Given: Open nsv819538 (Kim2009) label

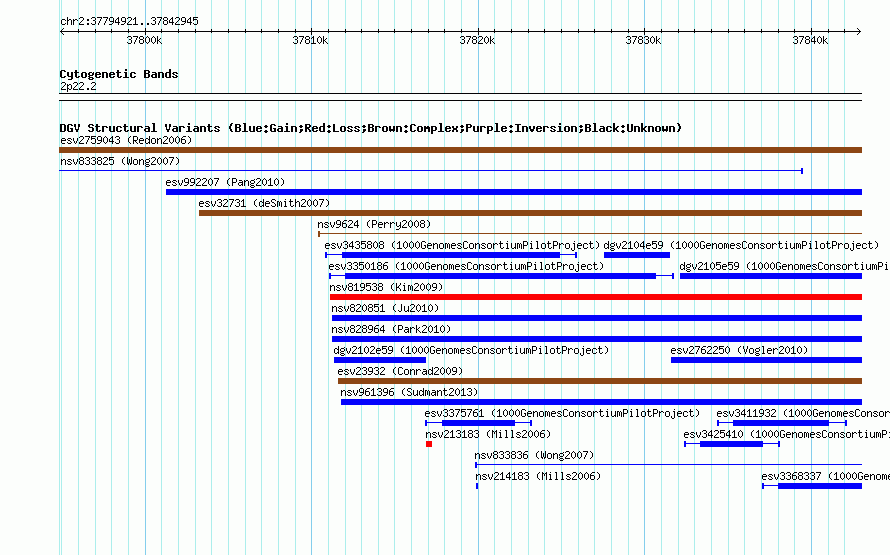Looking at the screenshot, I should coord(386,287).
